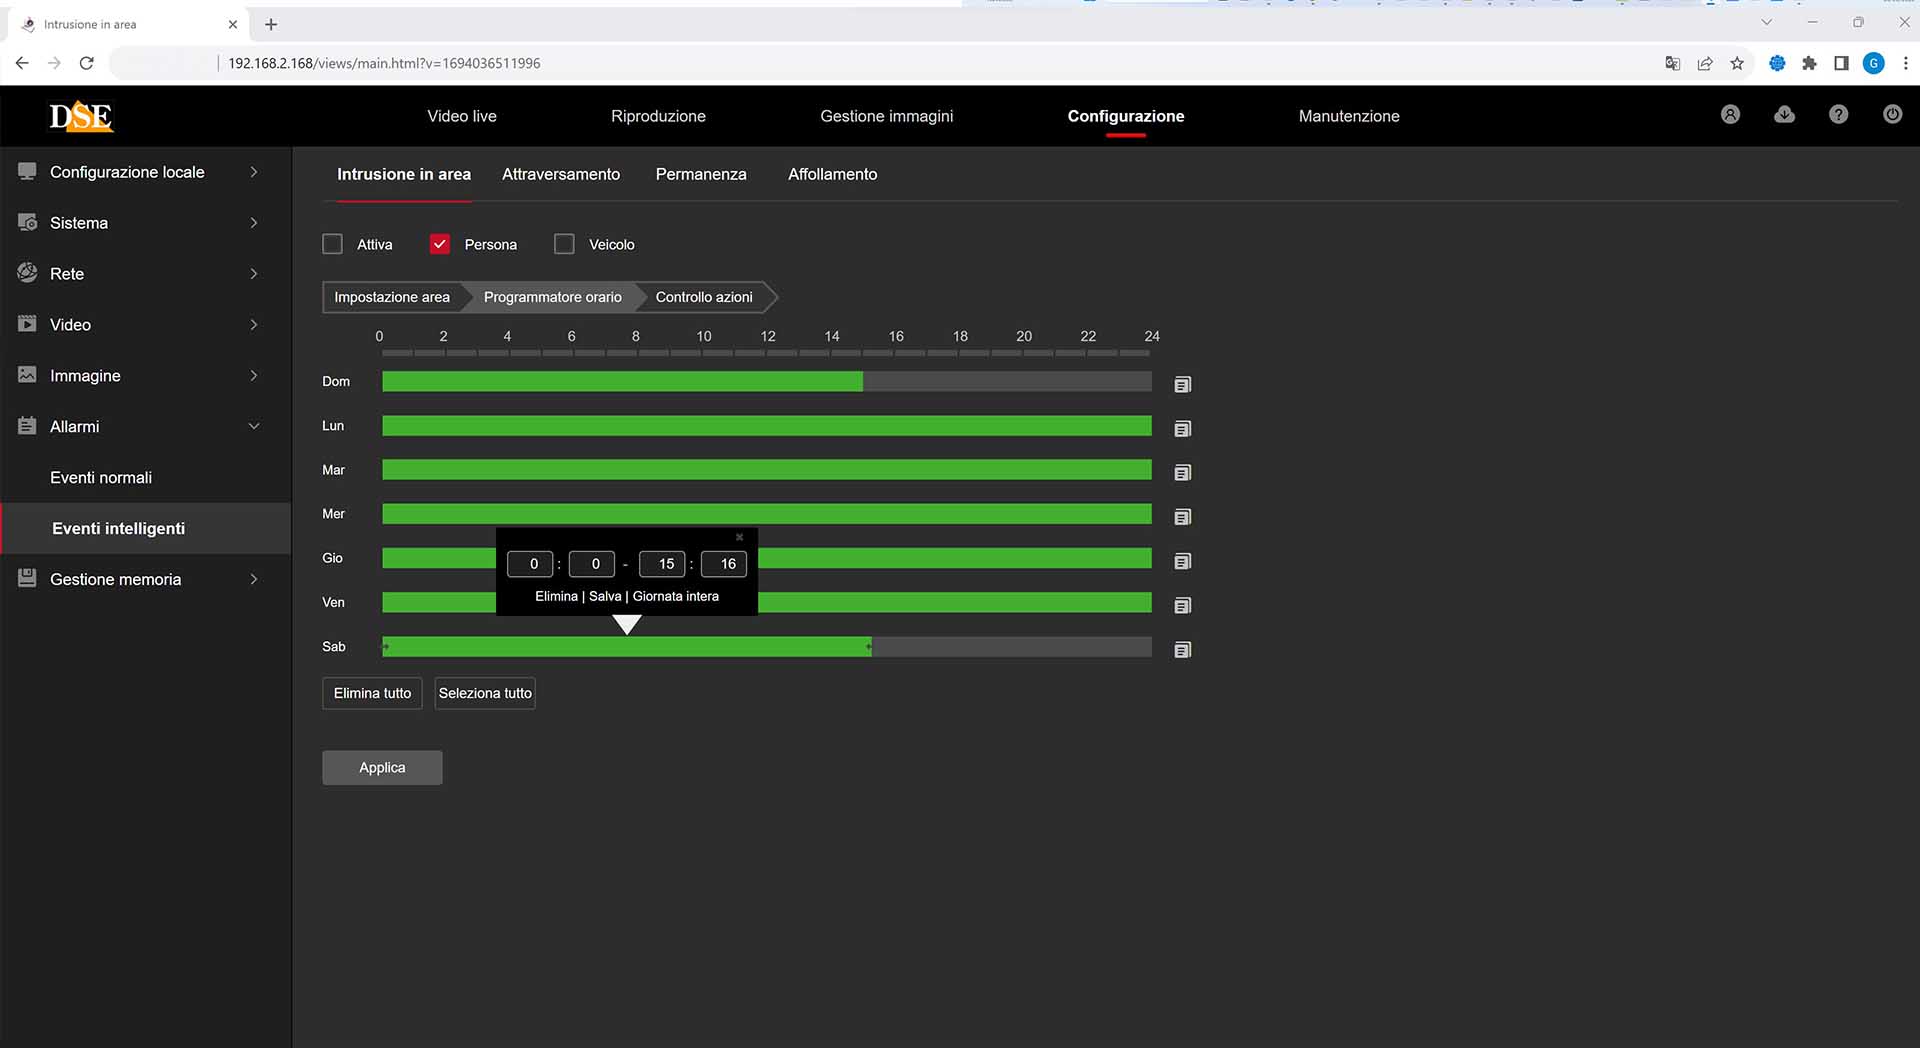1920x1048 pixels.
Task: Open the help question mark icon
Action: pos(1838,115)
